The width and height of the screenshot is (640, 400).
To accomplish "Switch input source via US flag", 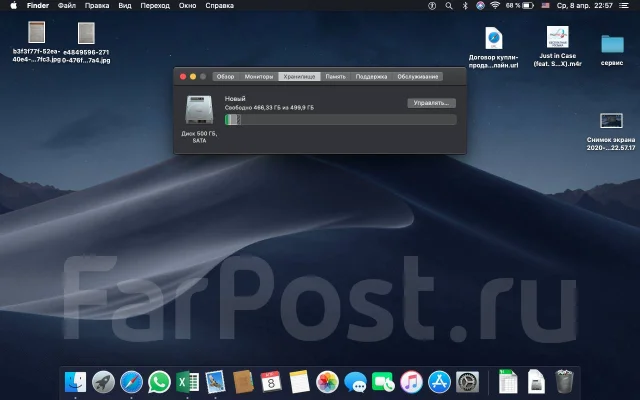I will click(545, 6).
